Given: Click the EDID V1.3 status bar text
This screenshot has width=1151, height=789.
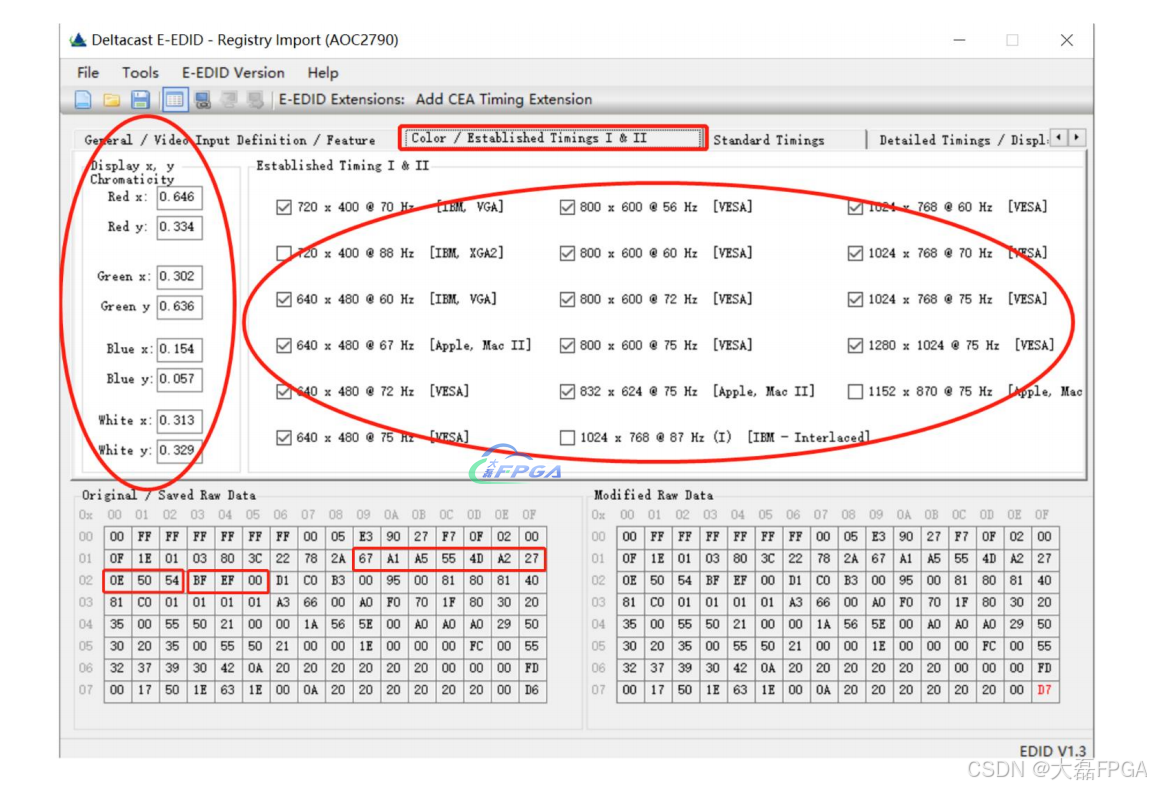Looking at the screenshot, I should click(1052, 751).
